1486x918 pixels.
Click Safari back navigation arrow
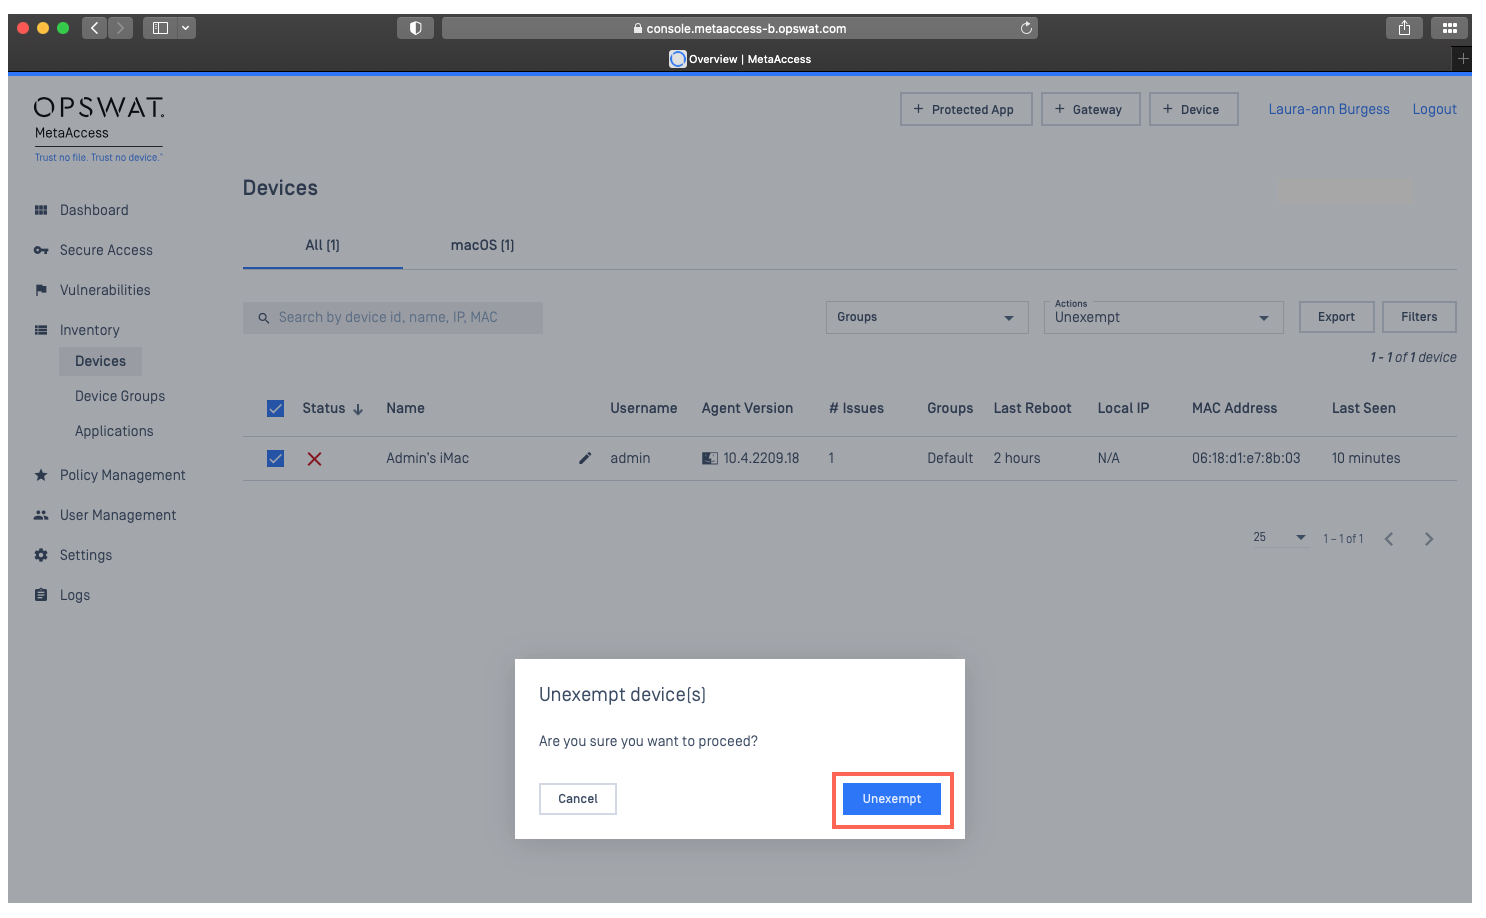coord(95,28)
